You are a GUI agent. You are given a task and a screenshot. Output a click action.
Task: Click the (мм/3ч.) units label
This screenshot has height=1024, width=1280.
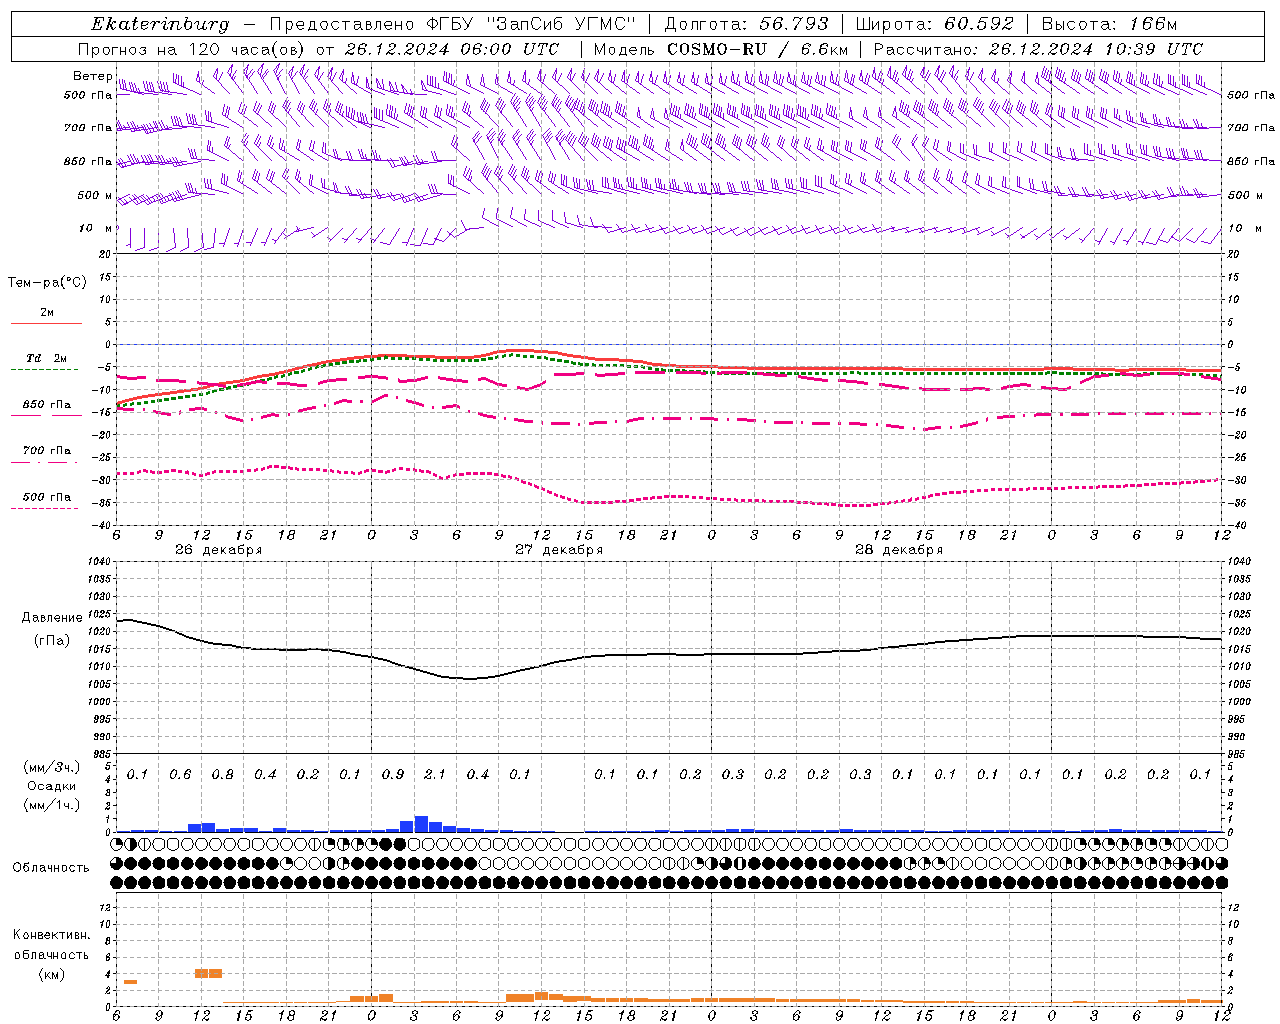(x=52, y=767)
